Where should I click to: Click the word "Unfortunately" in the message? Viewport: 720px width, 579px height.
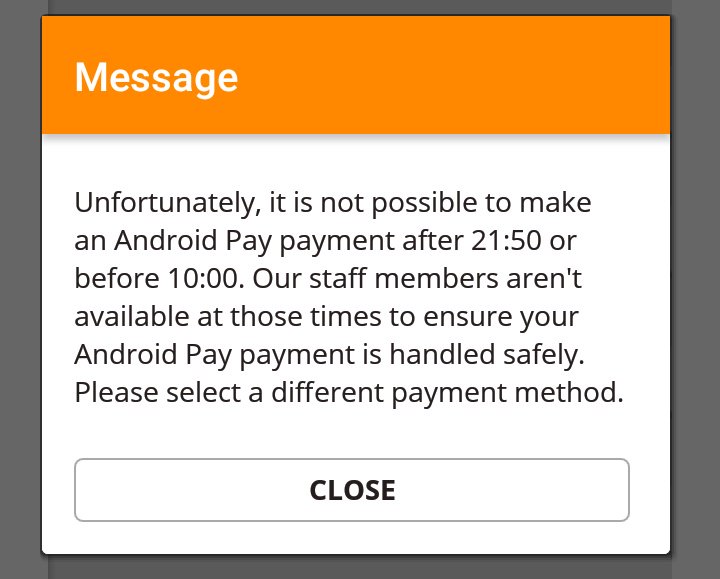(x=164, y=203)
